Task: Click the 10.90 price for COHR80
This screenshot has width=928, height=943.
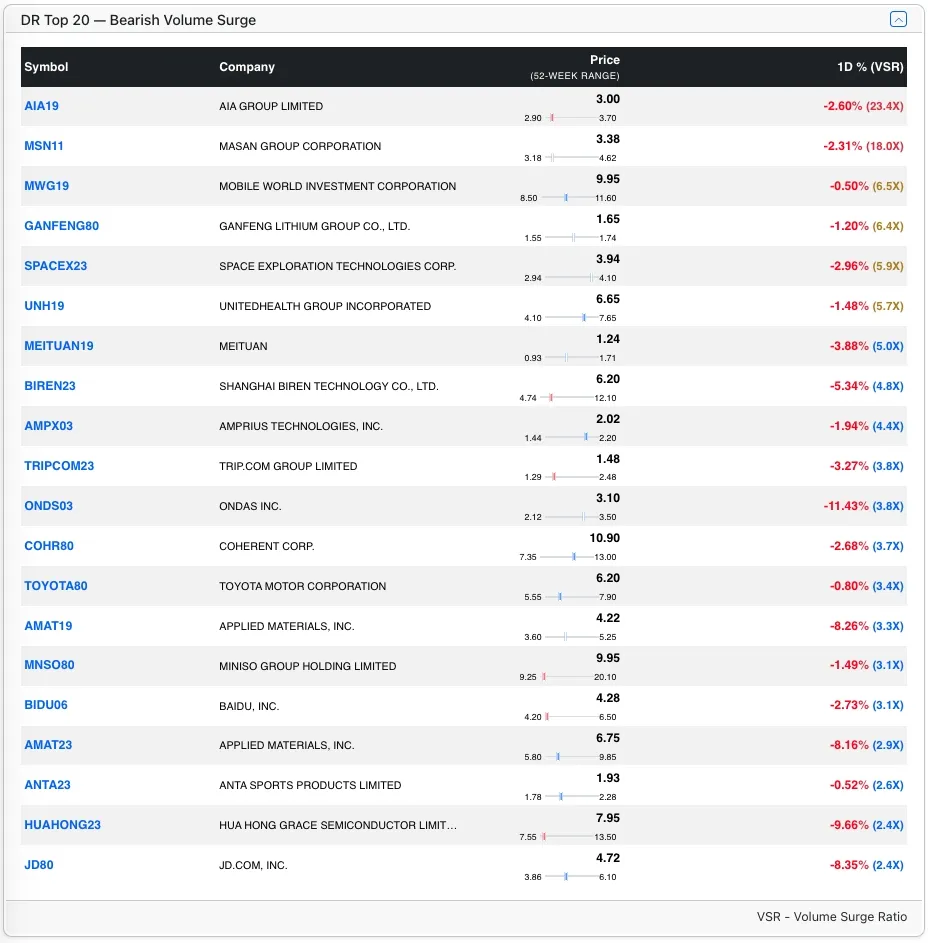Action: point(604,538)
